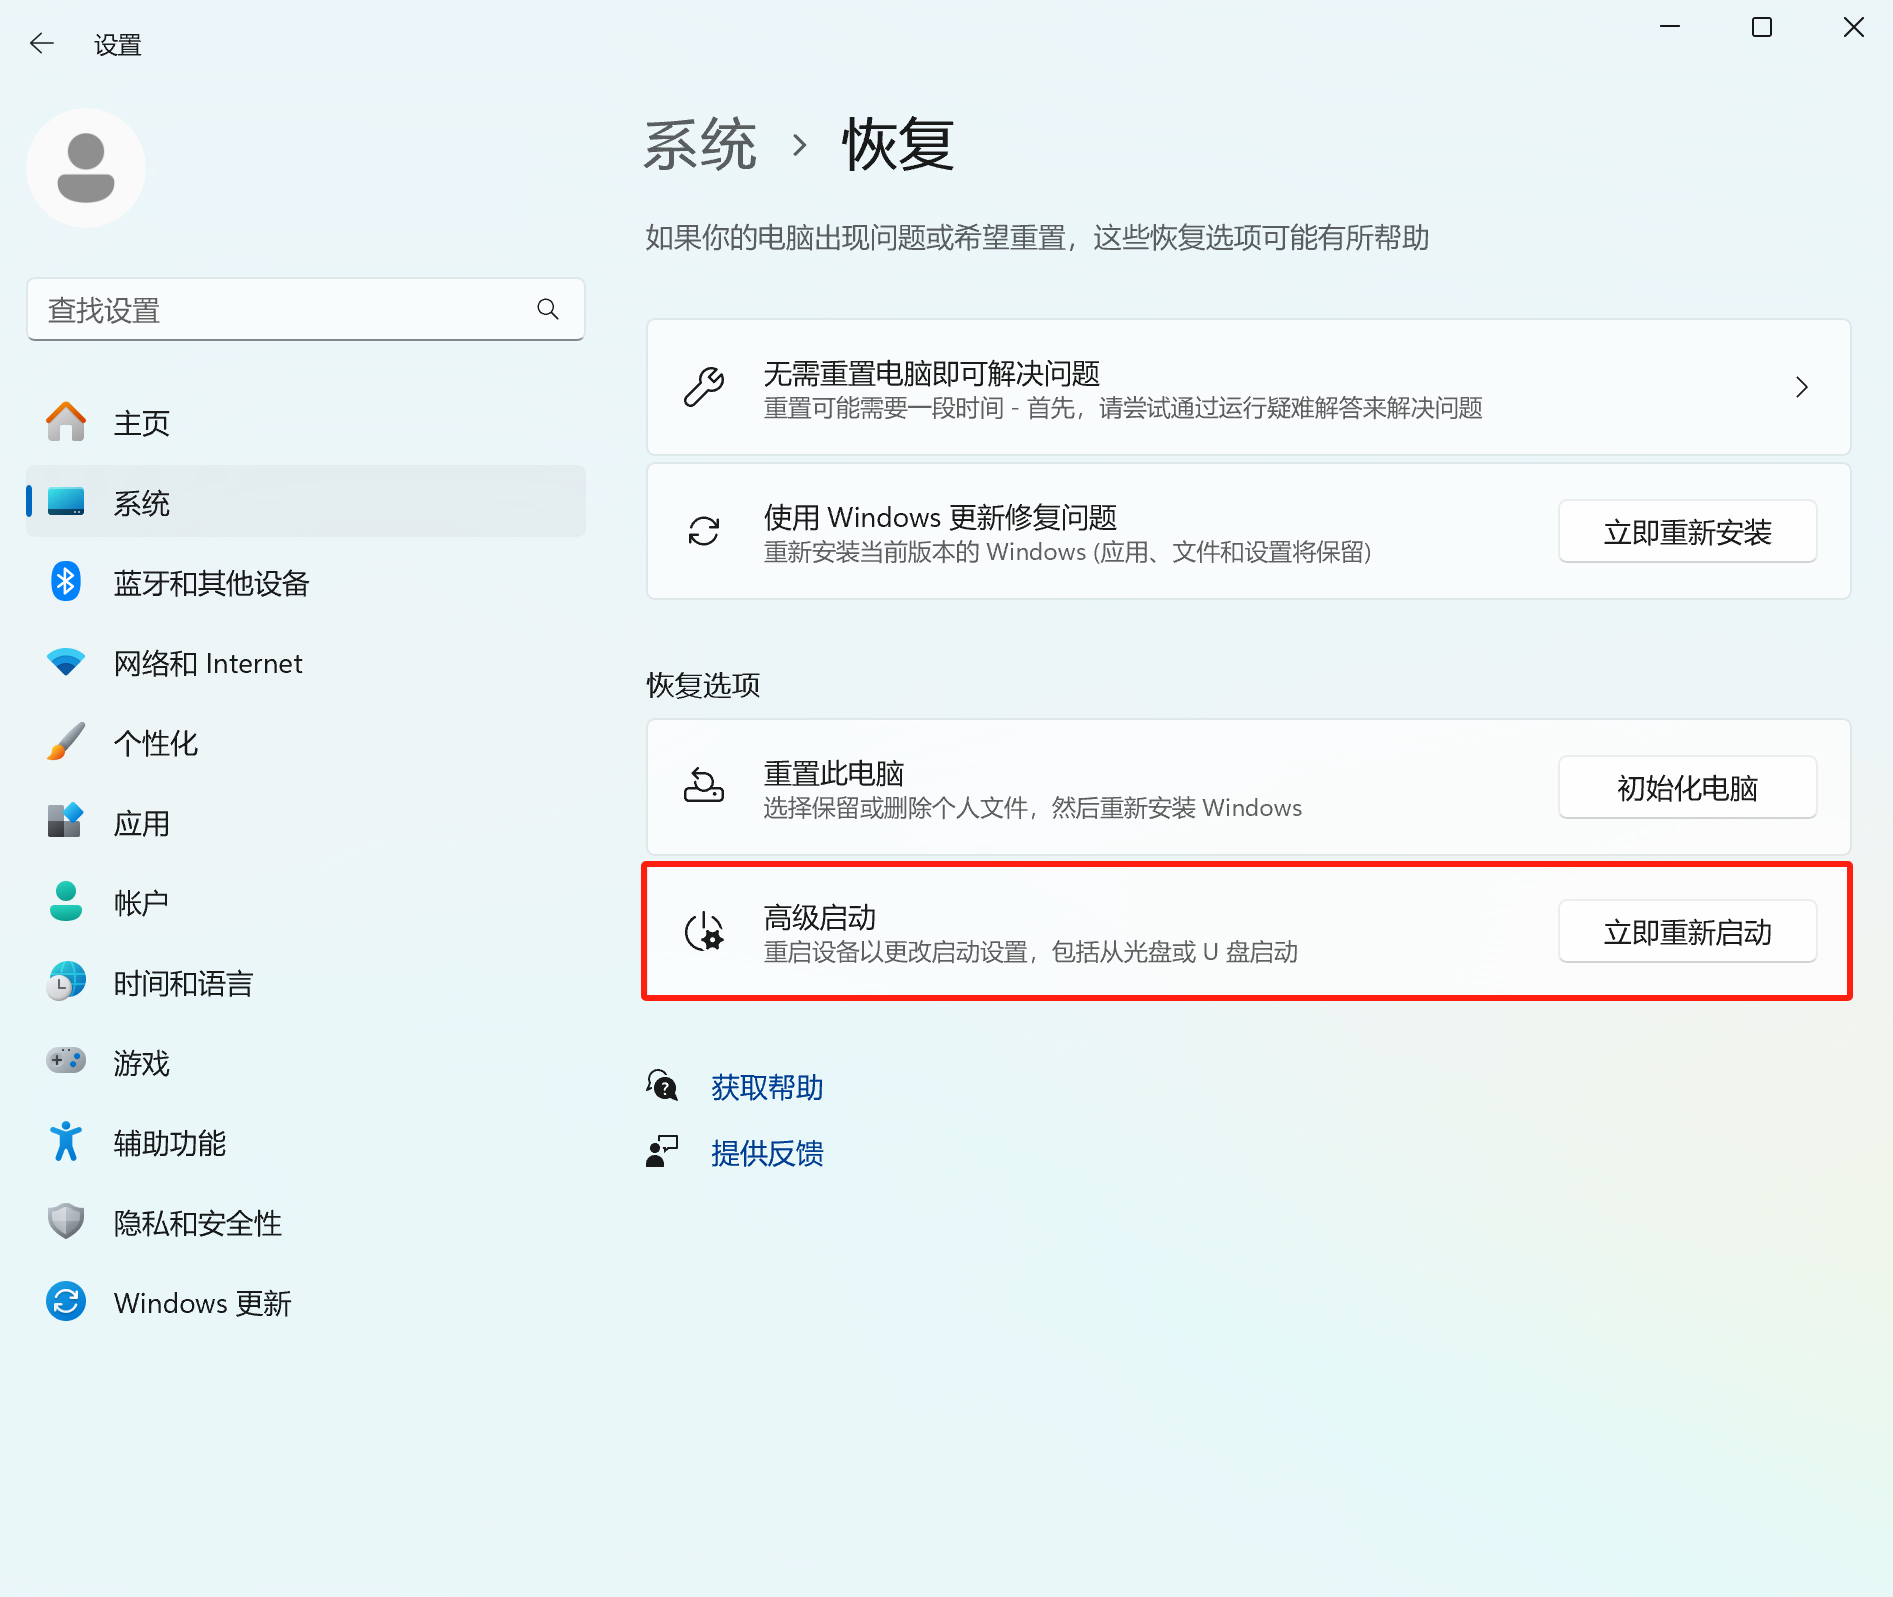This screenshot has height=1597, width=1893.
Task: Expand 无需重置电脑即可解决问题 chevron
Action: (x=1802, y=387)
